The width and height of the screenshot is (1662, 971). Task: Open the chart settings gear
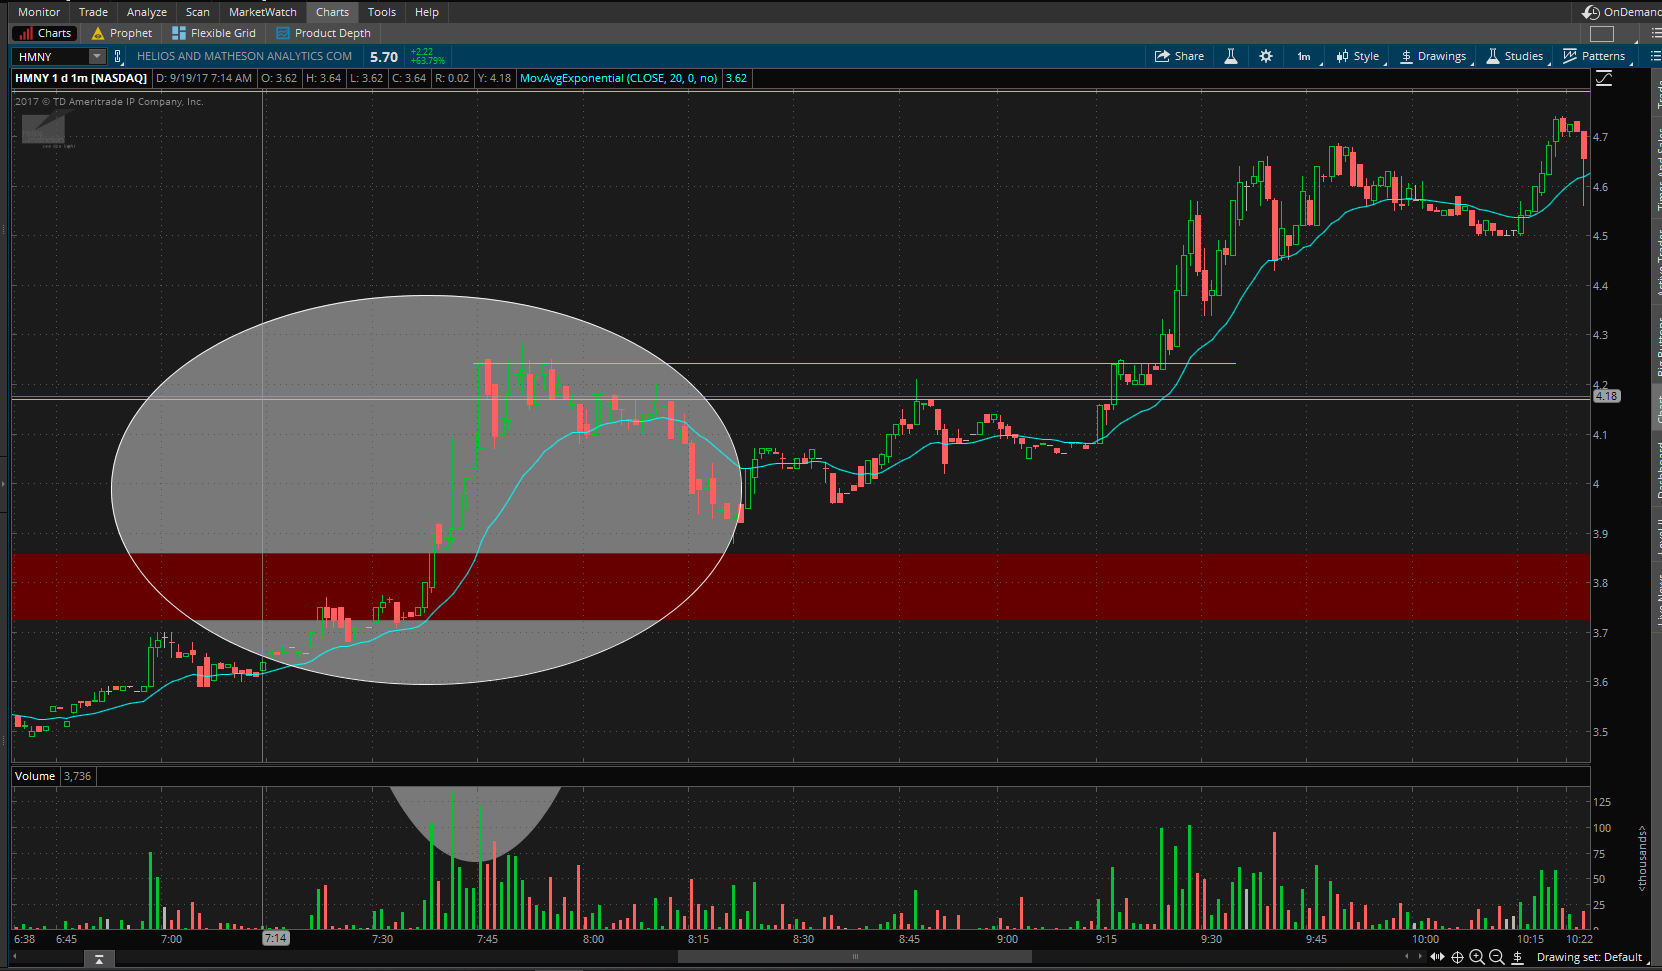point(1266,56)
